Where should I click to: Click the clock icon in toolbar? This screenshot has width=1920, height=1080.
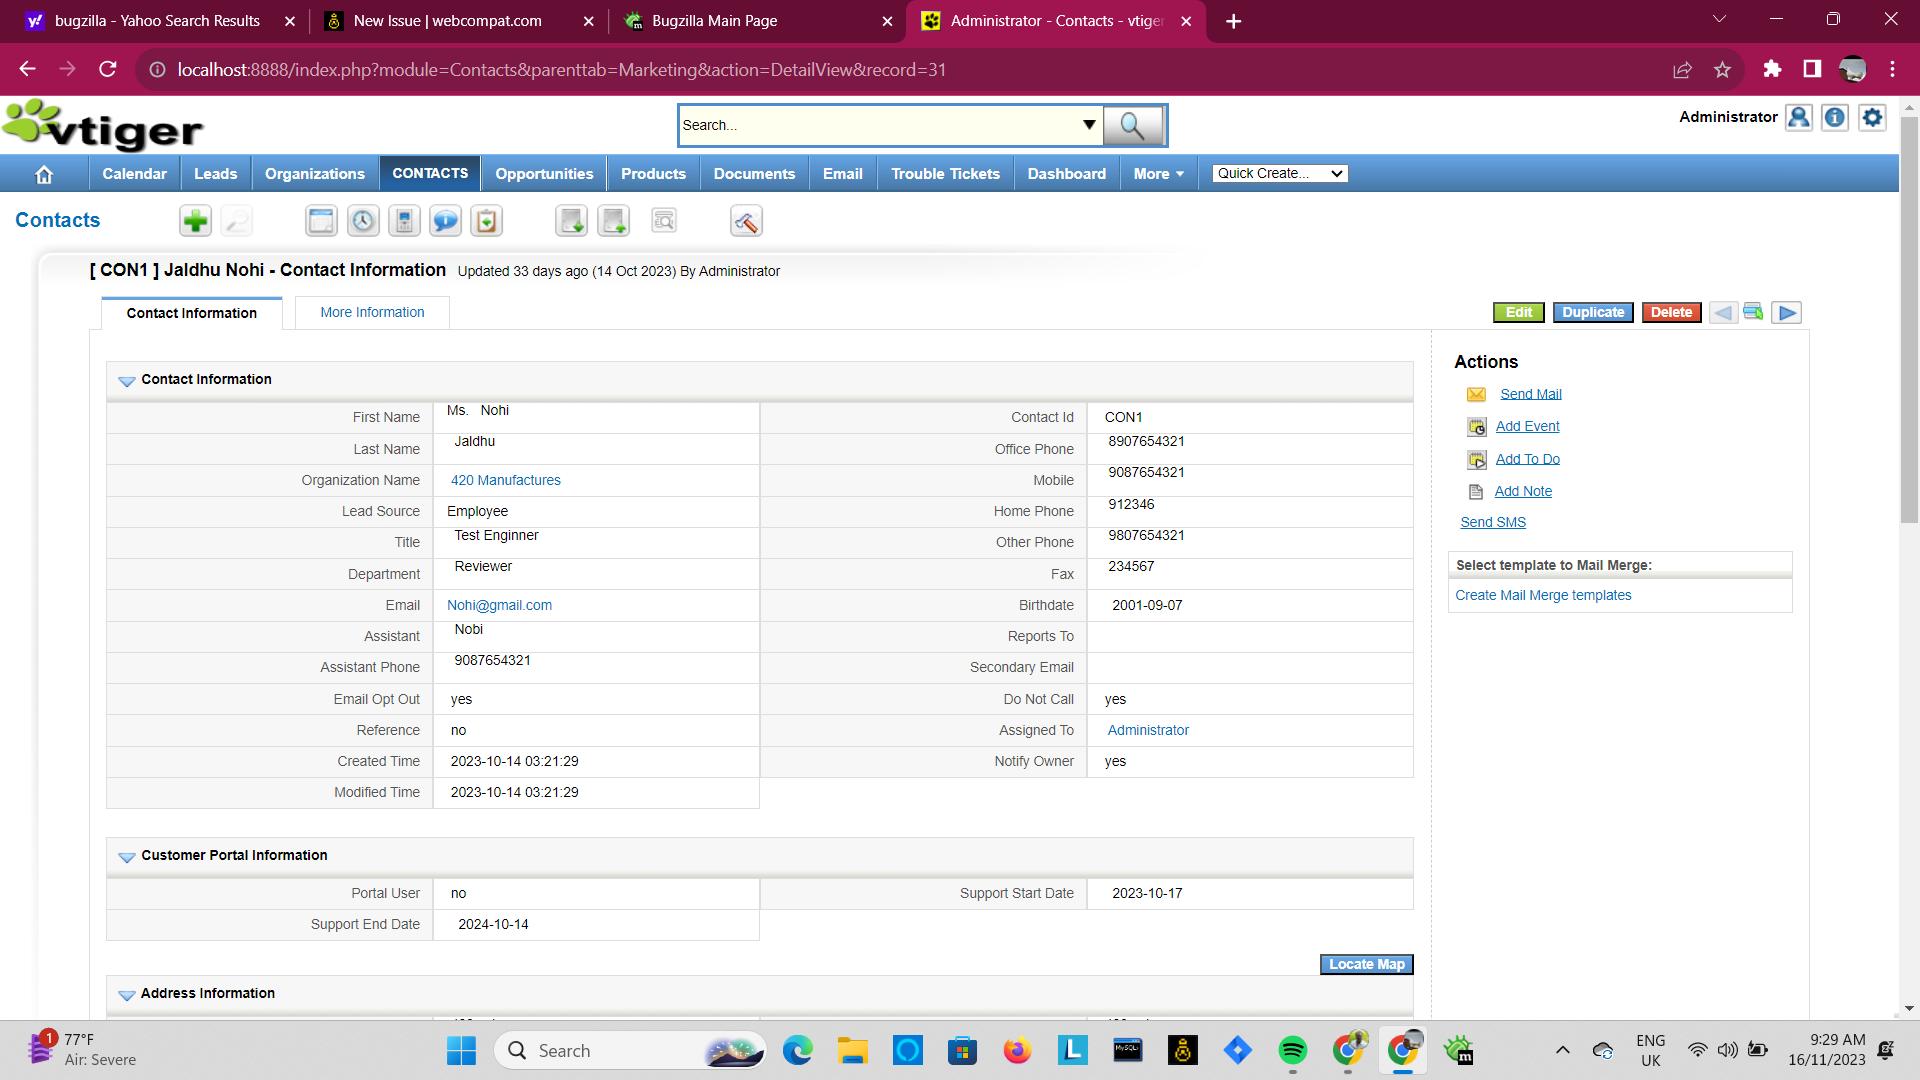363,221
